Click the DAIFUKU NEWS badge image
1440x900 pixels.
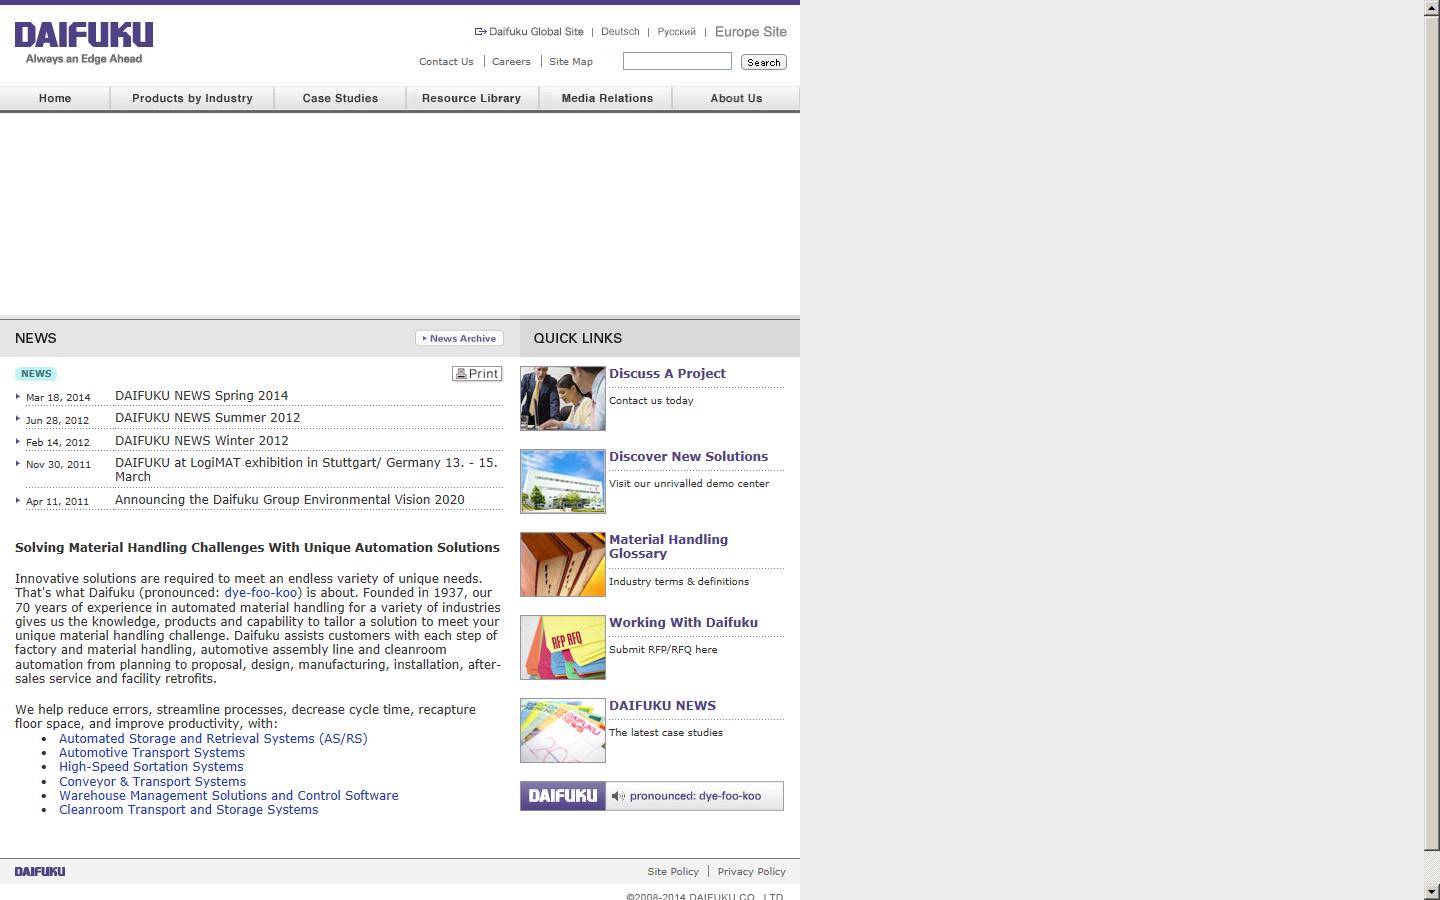point(562,730)
